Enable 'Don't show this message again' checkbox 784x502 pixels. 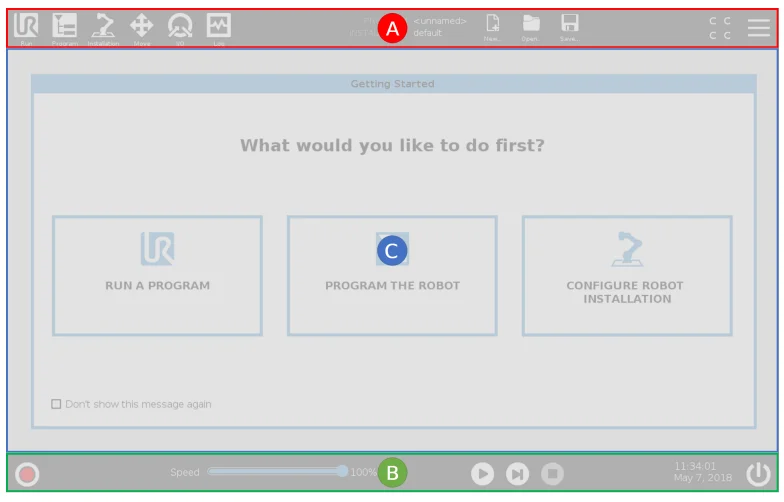tap(56, 404)
